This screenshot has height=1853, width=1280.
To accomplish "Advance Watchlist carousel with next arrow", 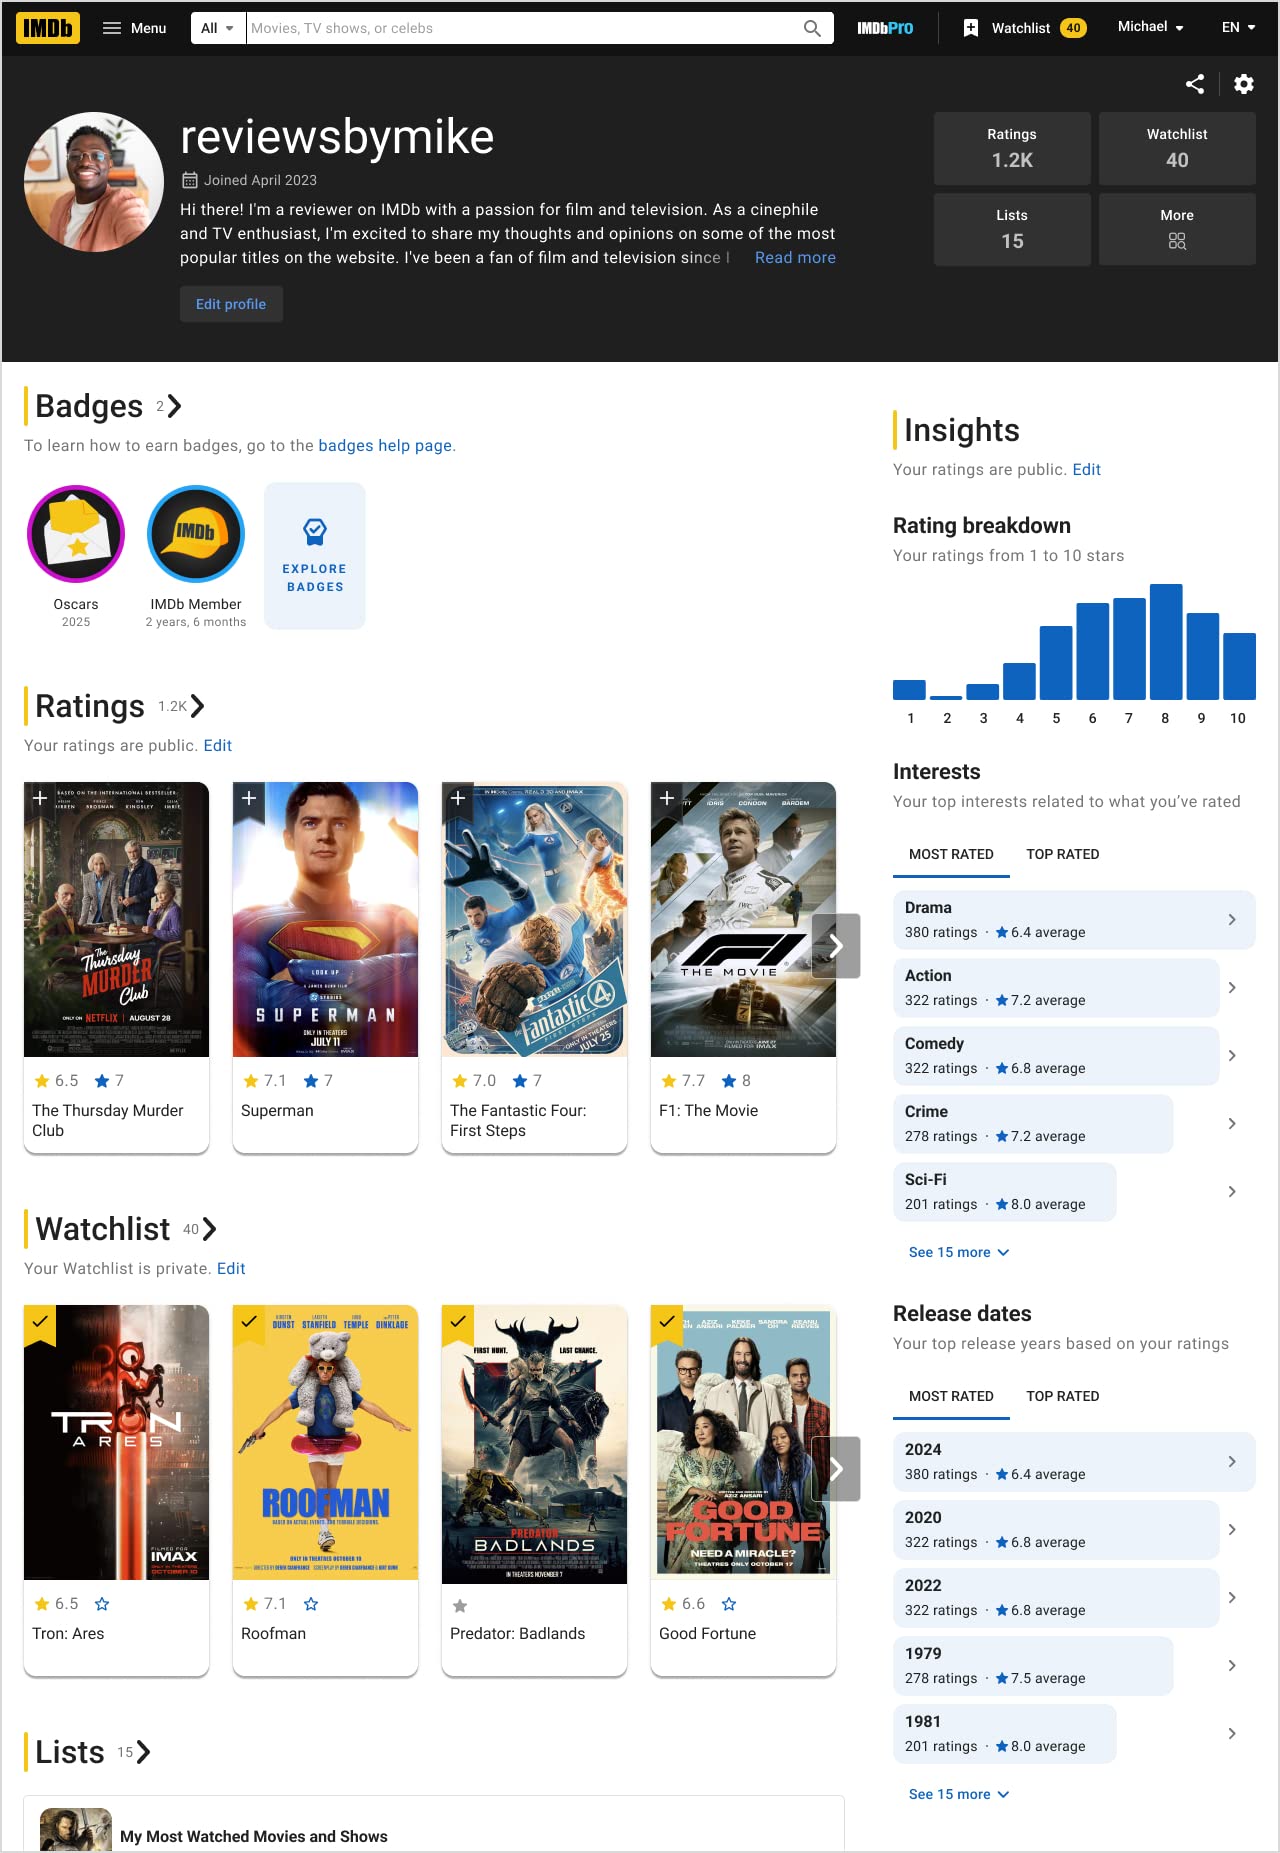I will (836, 1469).
